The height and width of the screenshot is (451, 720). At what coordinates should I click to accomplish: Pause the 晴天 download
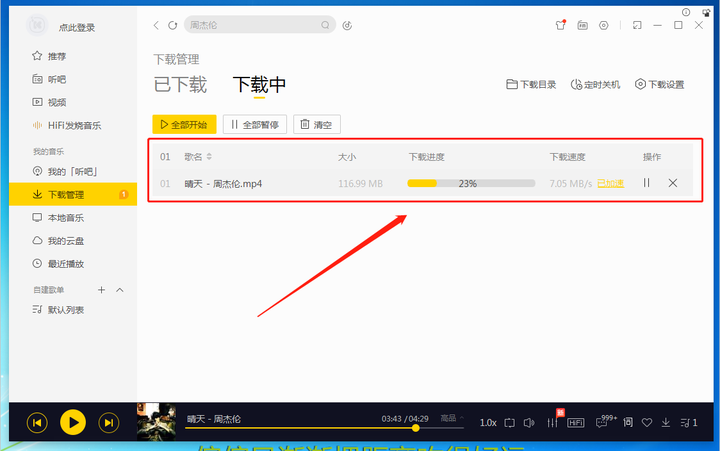(647, 183)
